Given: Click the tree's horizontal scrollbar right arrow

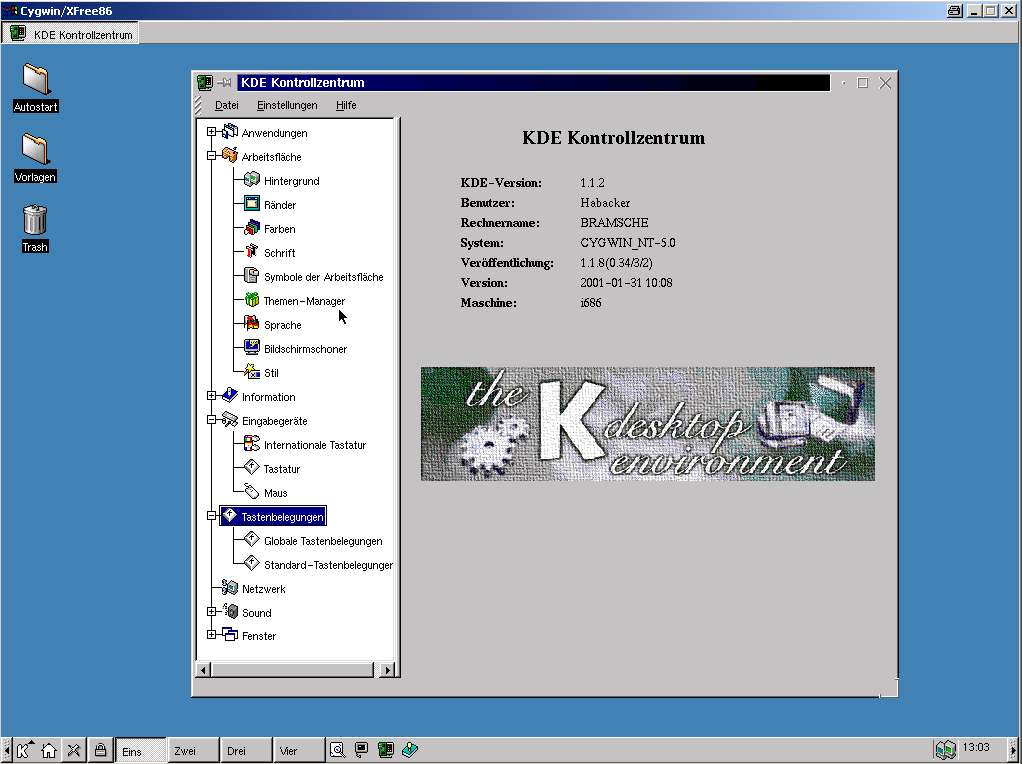Looking at the screenshot, I should (x=388, y=670).
